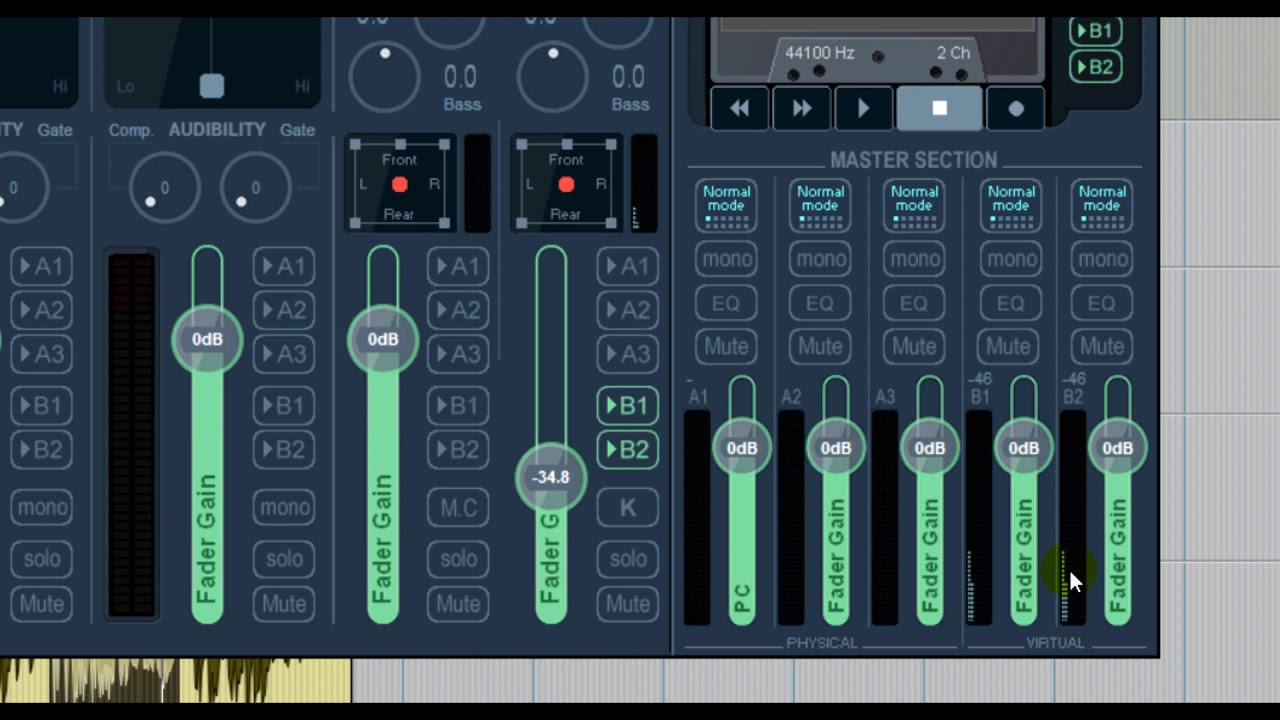The width and height of the screenshot is (1280, 720).
Task: Mute the leftmost cut-off strip
Action: pos(42,604)
